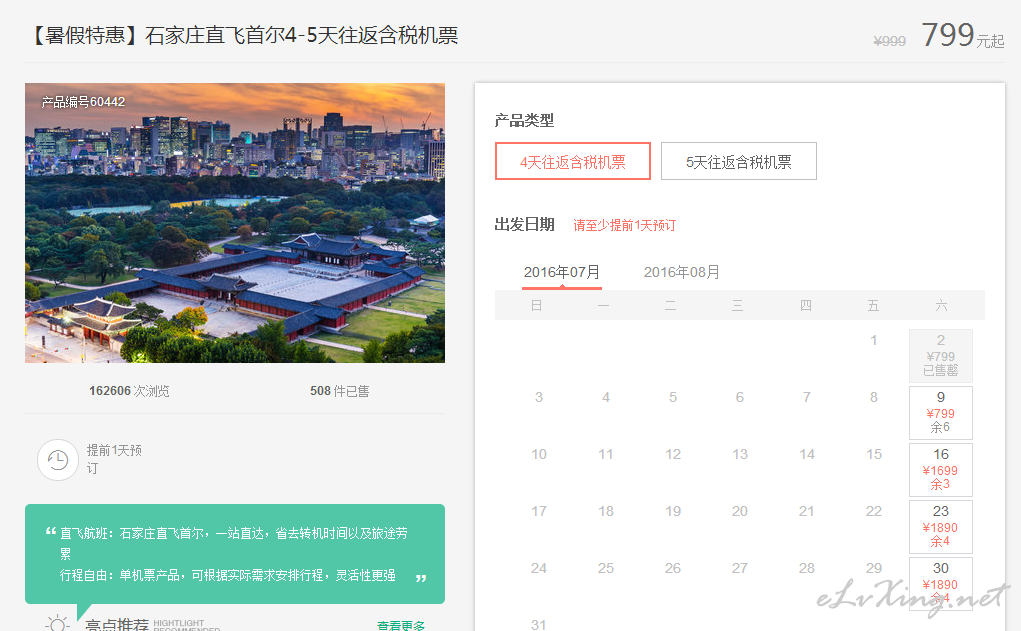Choose July 30 departure date cell
1021x631 pixels.
pos(940,583)
